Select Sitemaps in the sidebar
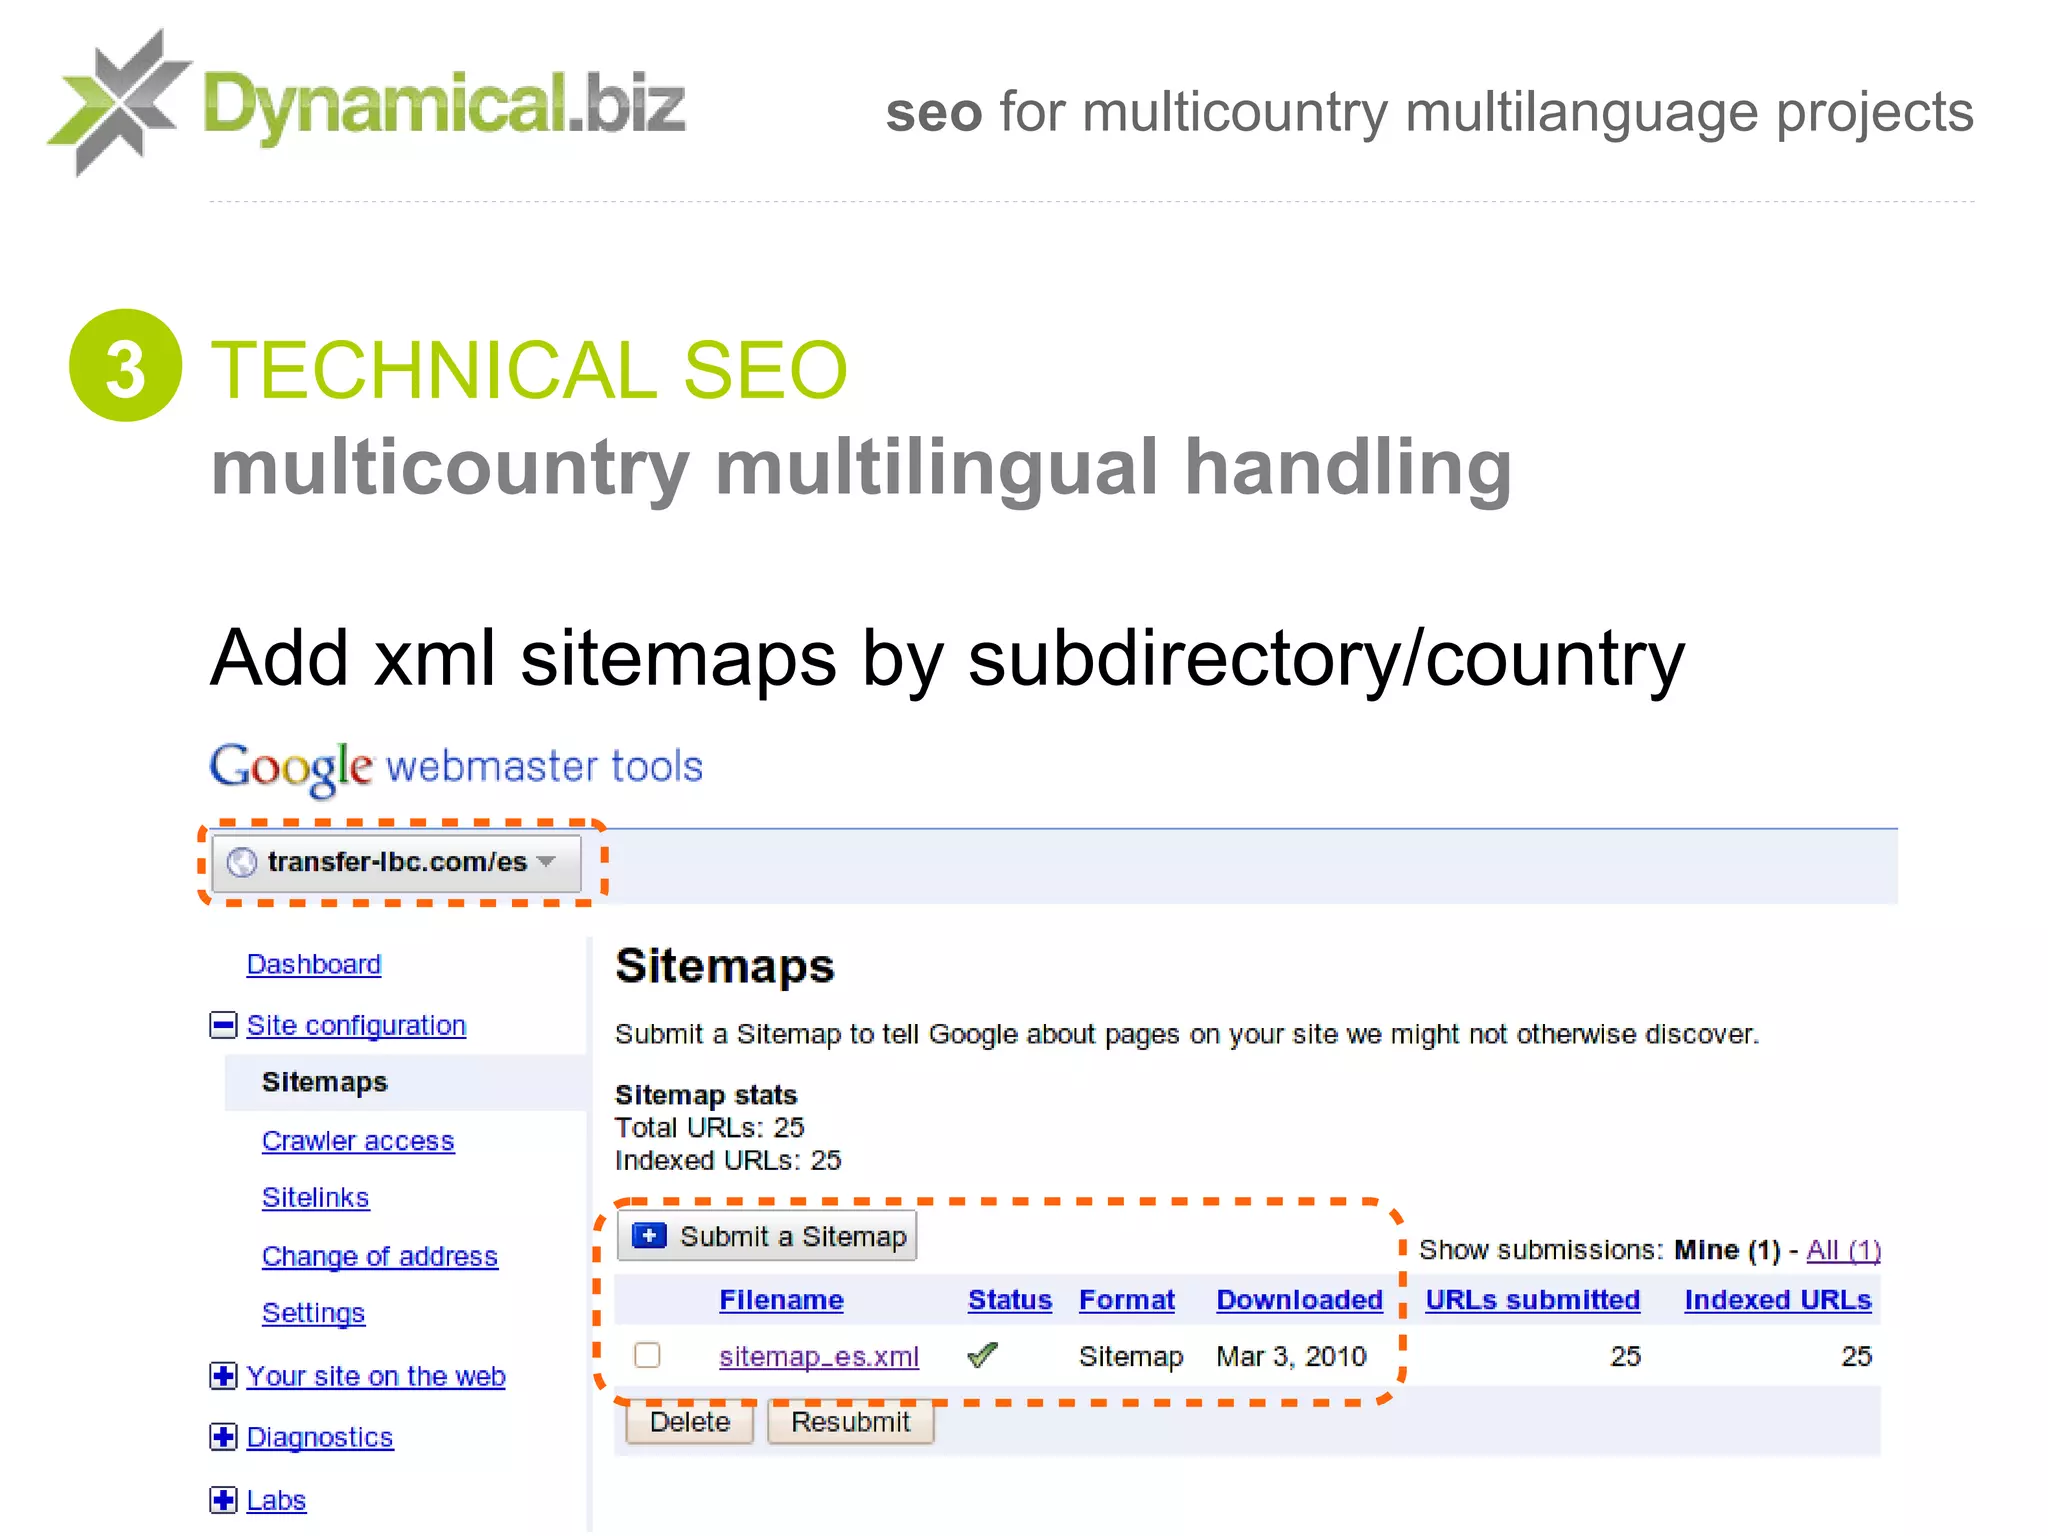2048x1536 pixels. tap(324, 1082)
